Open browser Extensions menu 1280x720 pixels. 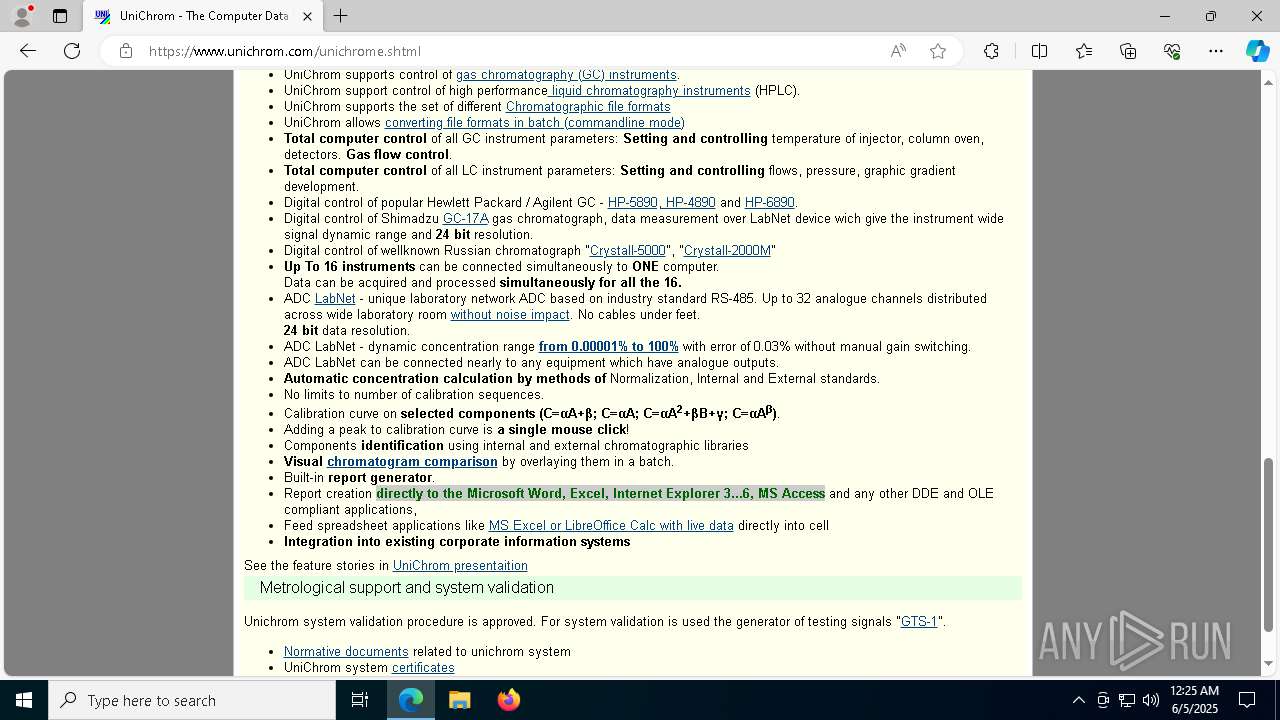(991, 51)
